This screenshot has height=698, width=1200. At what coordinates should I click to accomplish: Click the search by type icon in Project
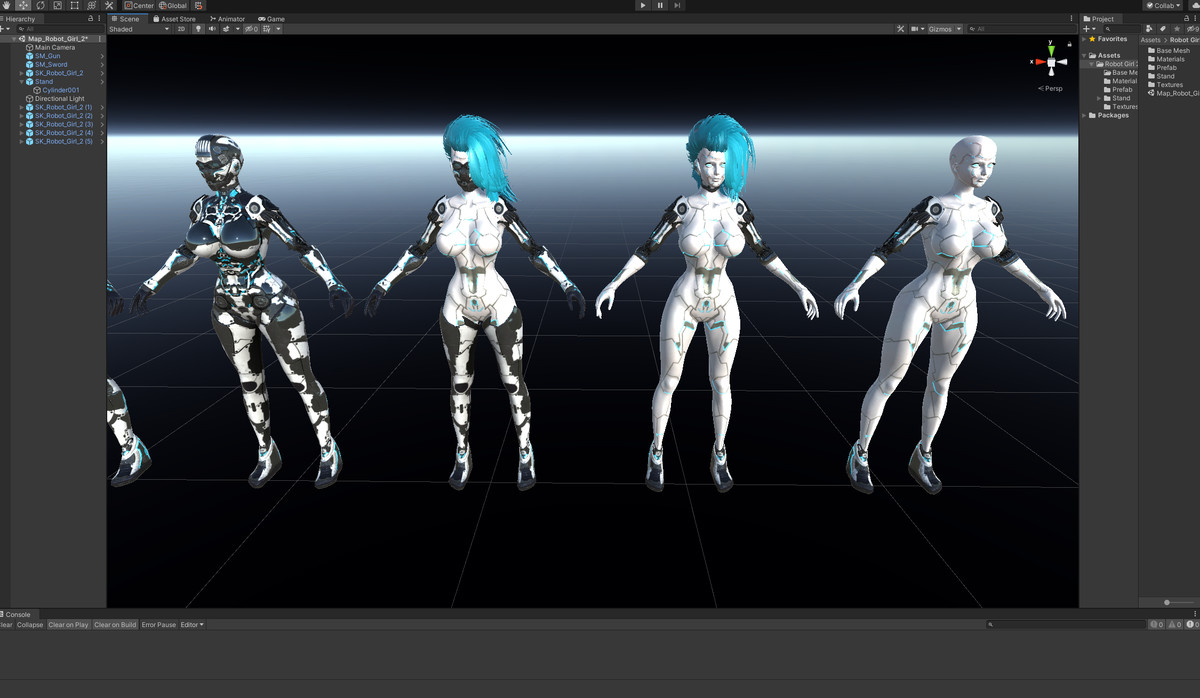tap(1150, 29)
